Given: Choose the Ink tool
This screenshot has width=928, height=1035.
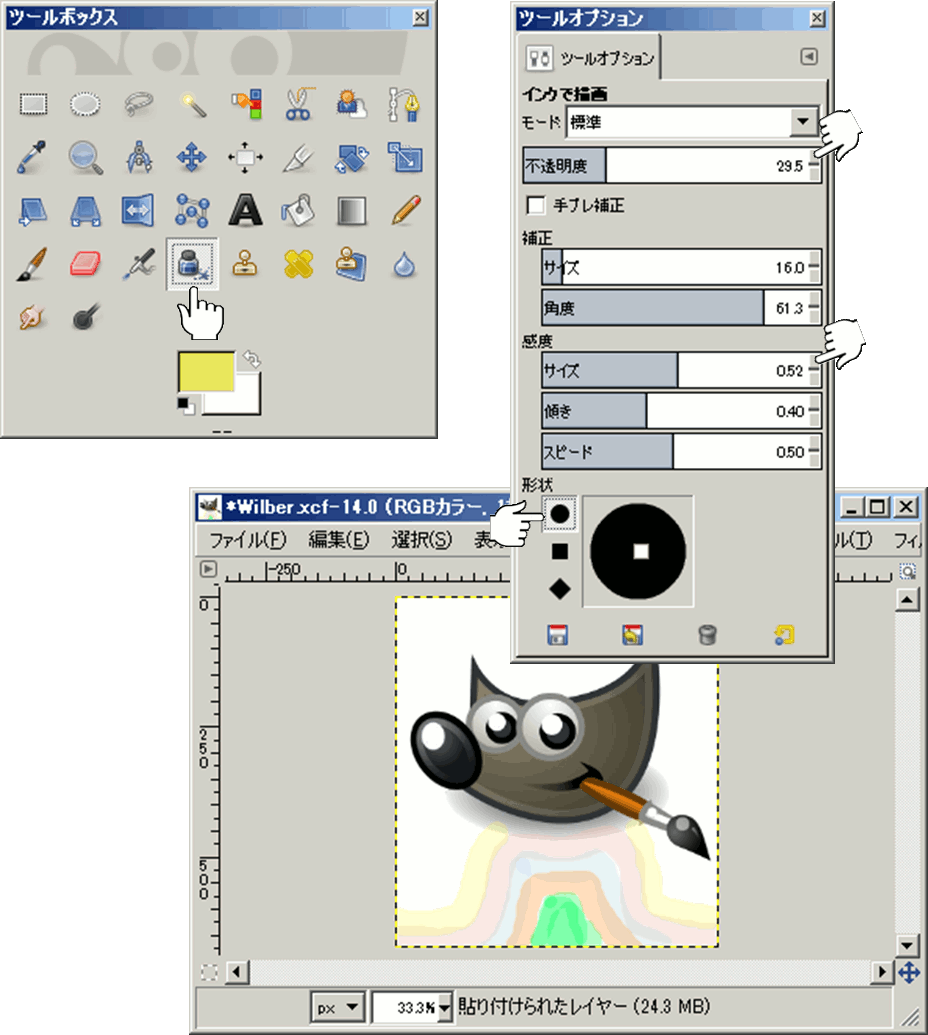Looking at the screenshot, I should (x=191, y=263).
